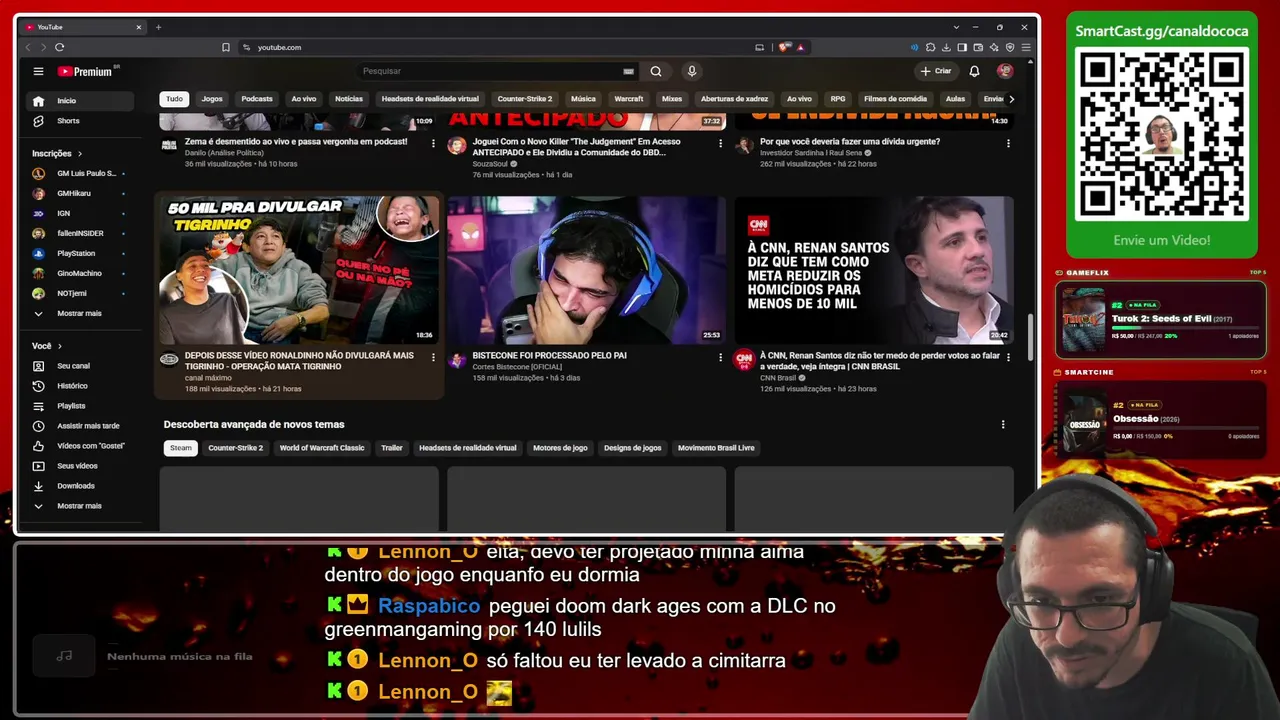This screenshot has width=1280, height=720.
Task: Open options for BISTECONE FOI PROCESSADO video
Action: (720, 357)
